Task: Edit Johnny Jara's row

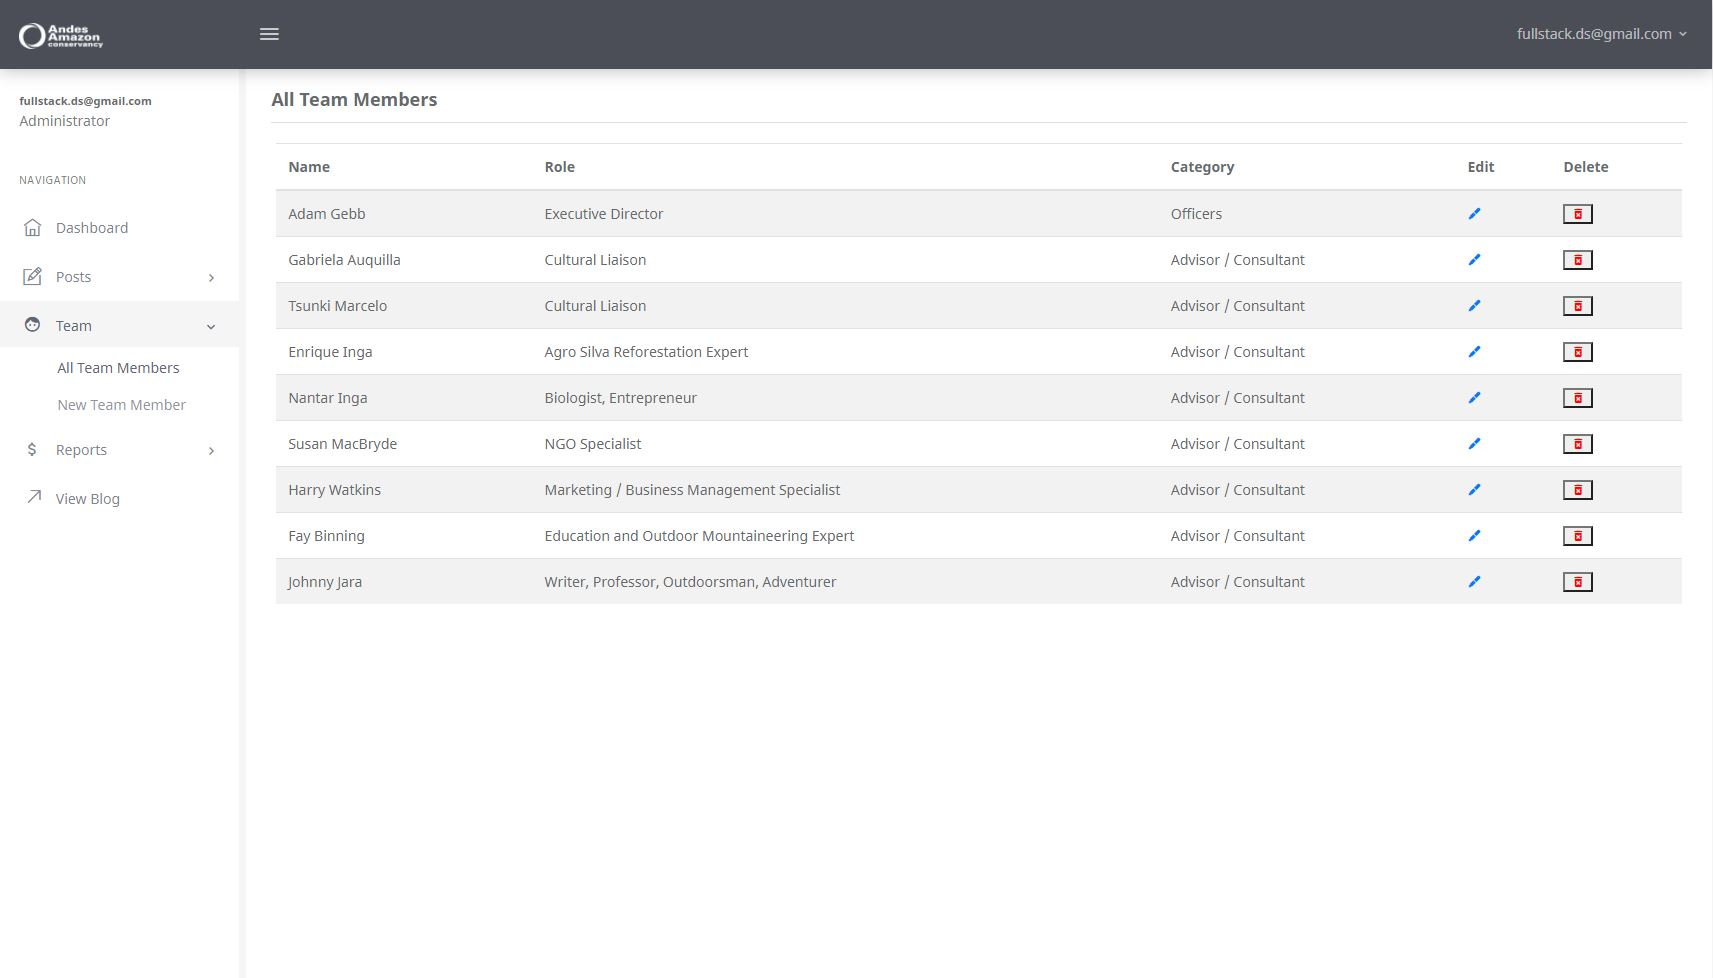Action: pos(1474,582)
